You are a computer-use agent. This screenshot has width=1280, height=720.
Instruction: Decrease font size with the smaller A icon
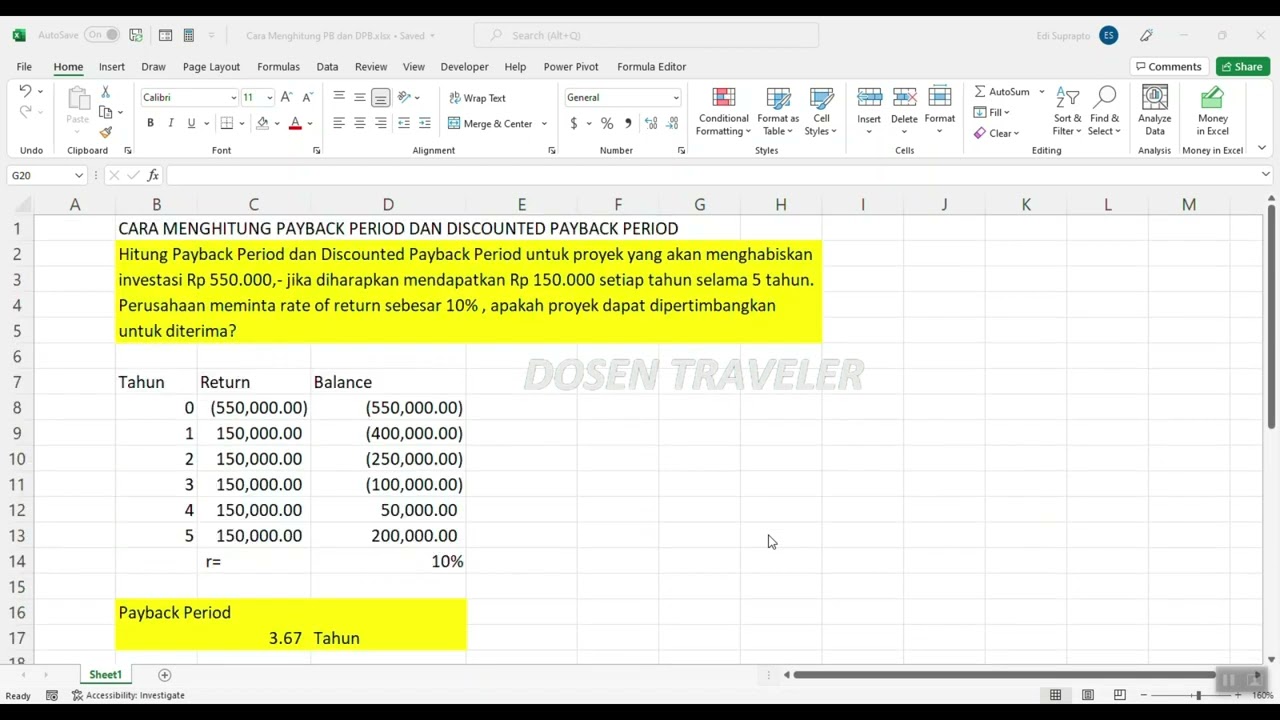[x=307, y=97]
